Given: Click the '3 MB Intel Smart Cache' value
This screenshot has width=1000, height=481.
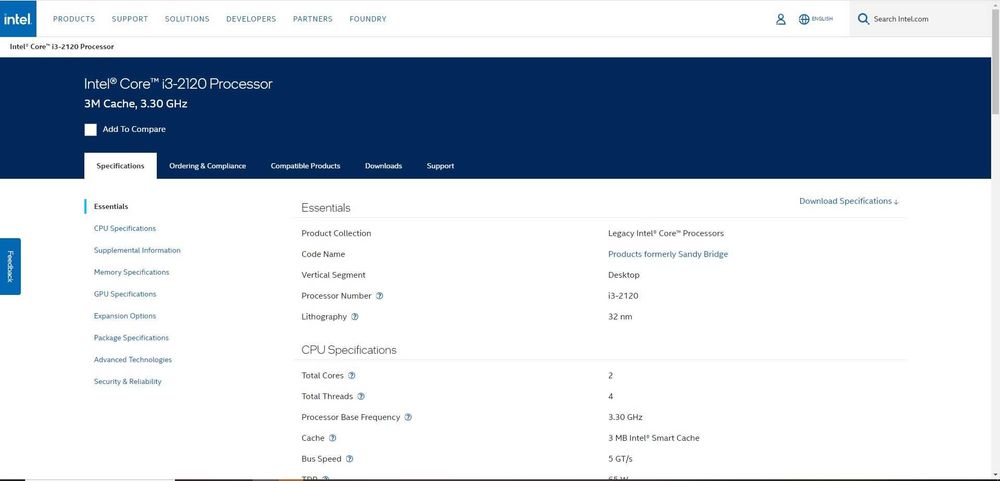Looking at the screenshot, I should (x=654, y=438).
